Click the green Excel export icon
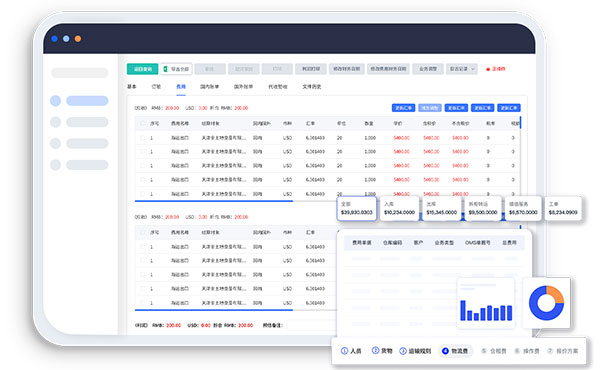600x370 pixels. click(166, 69)
